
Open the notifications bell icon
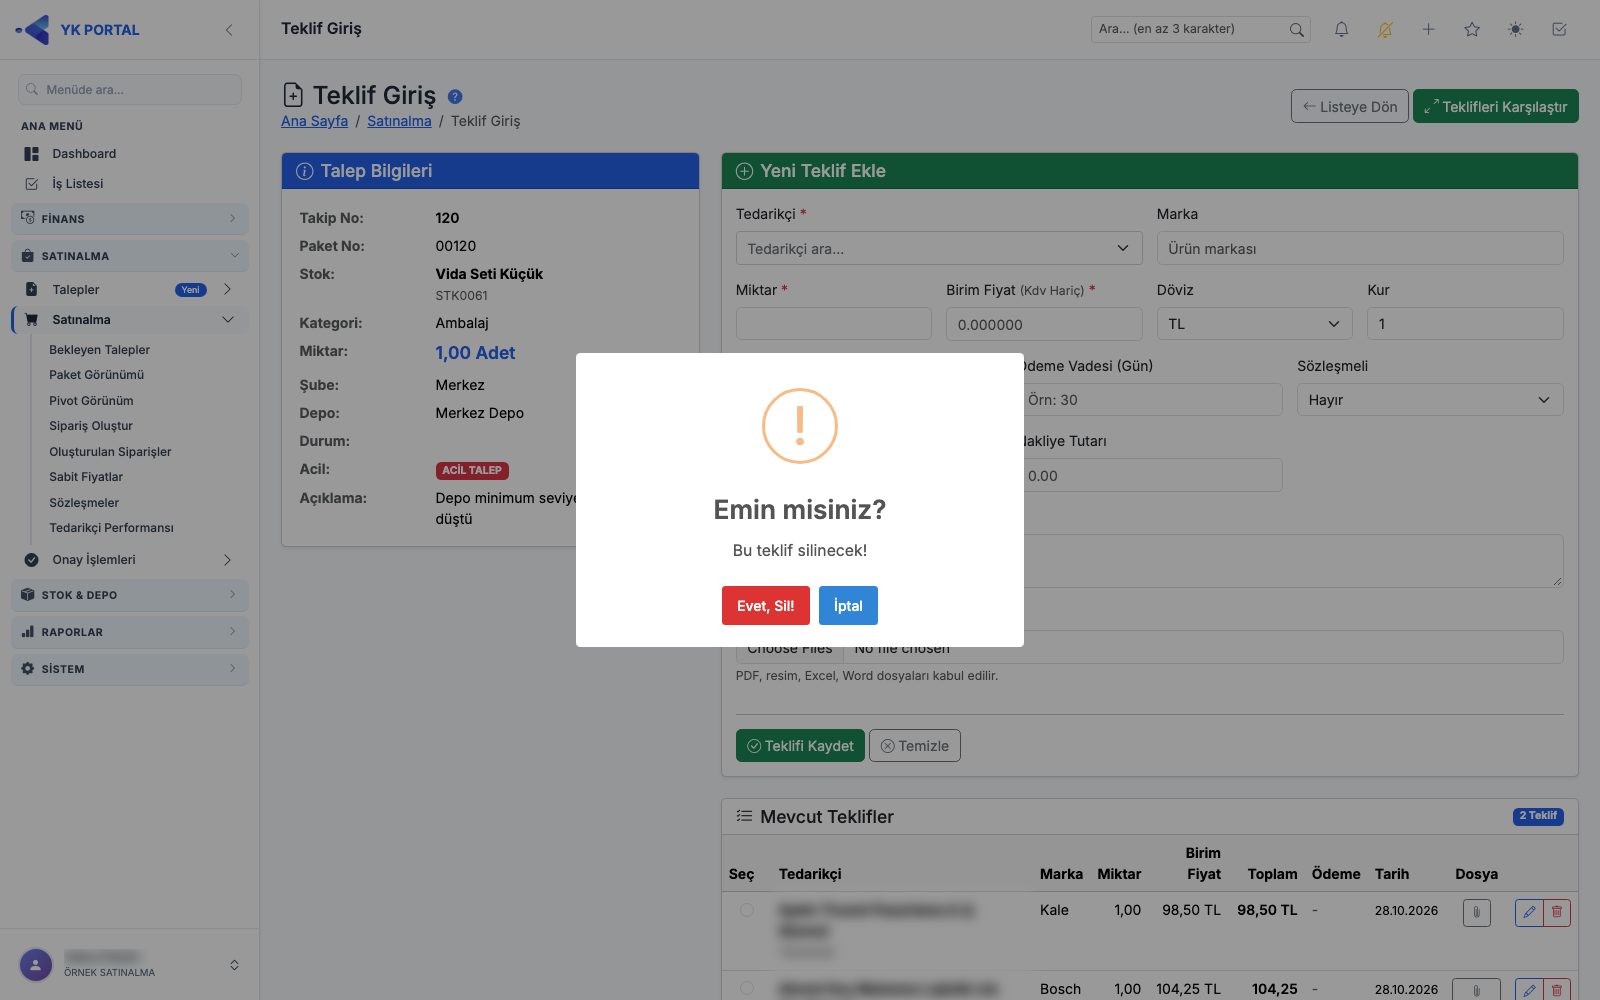[x=1341, y=30]
